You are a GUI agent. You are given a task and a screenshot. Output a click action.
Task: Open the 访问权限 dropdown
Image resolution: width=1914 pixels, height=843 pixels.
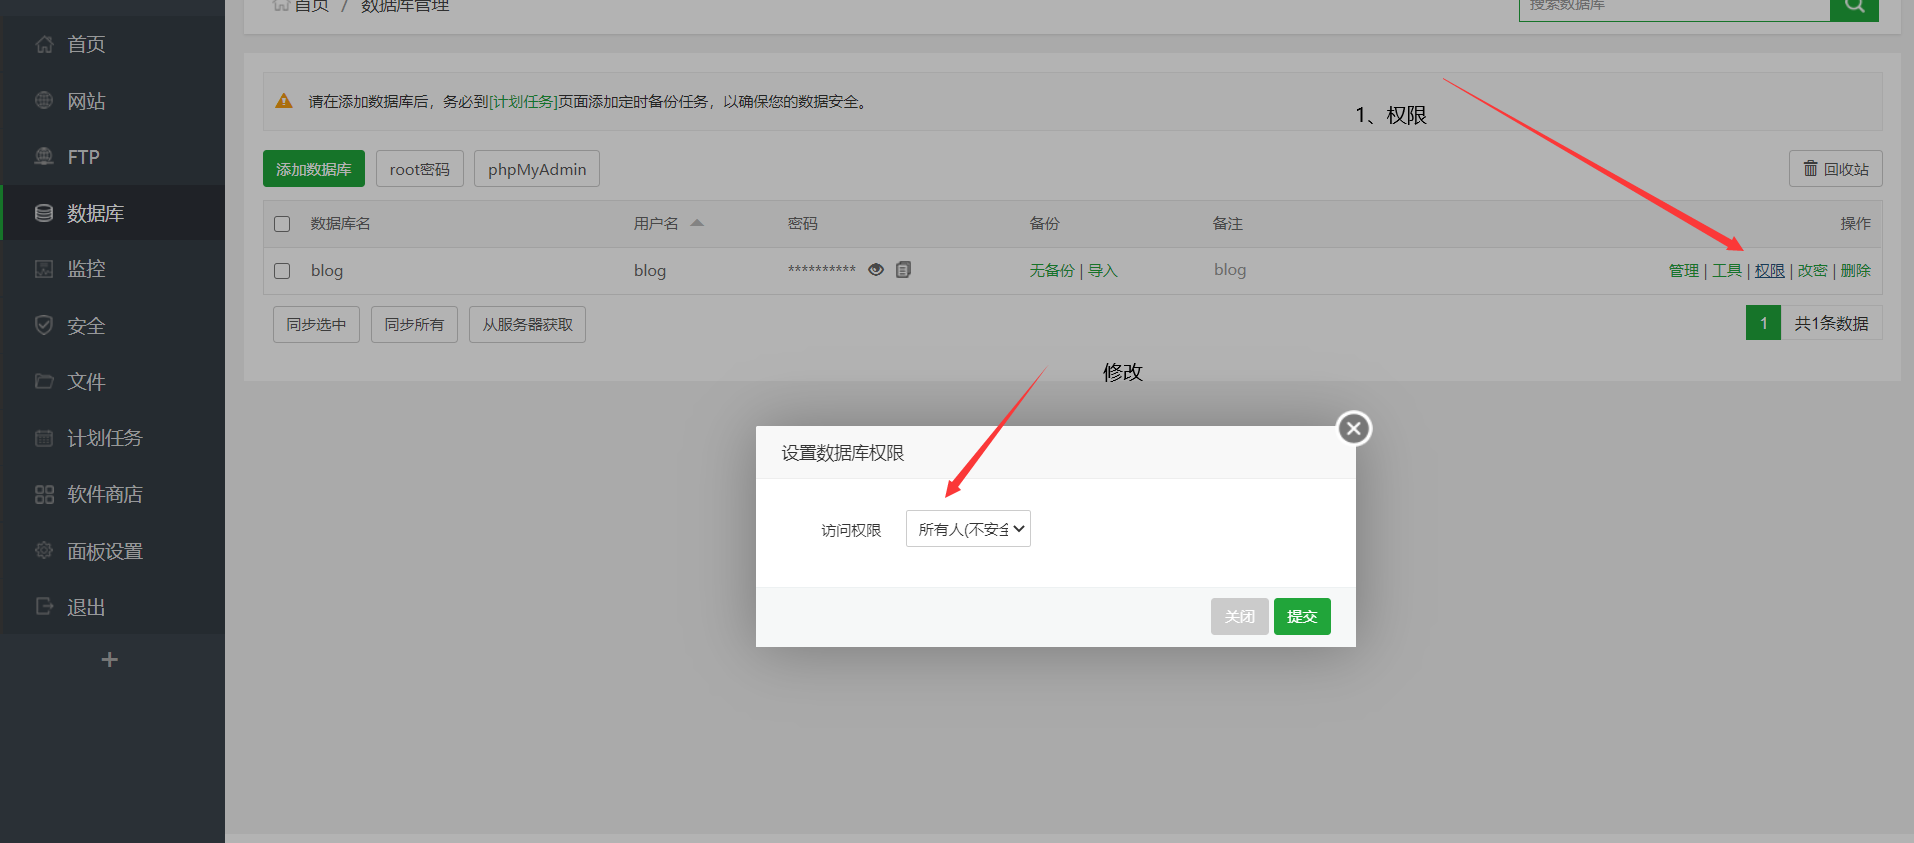coord(968,529)
